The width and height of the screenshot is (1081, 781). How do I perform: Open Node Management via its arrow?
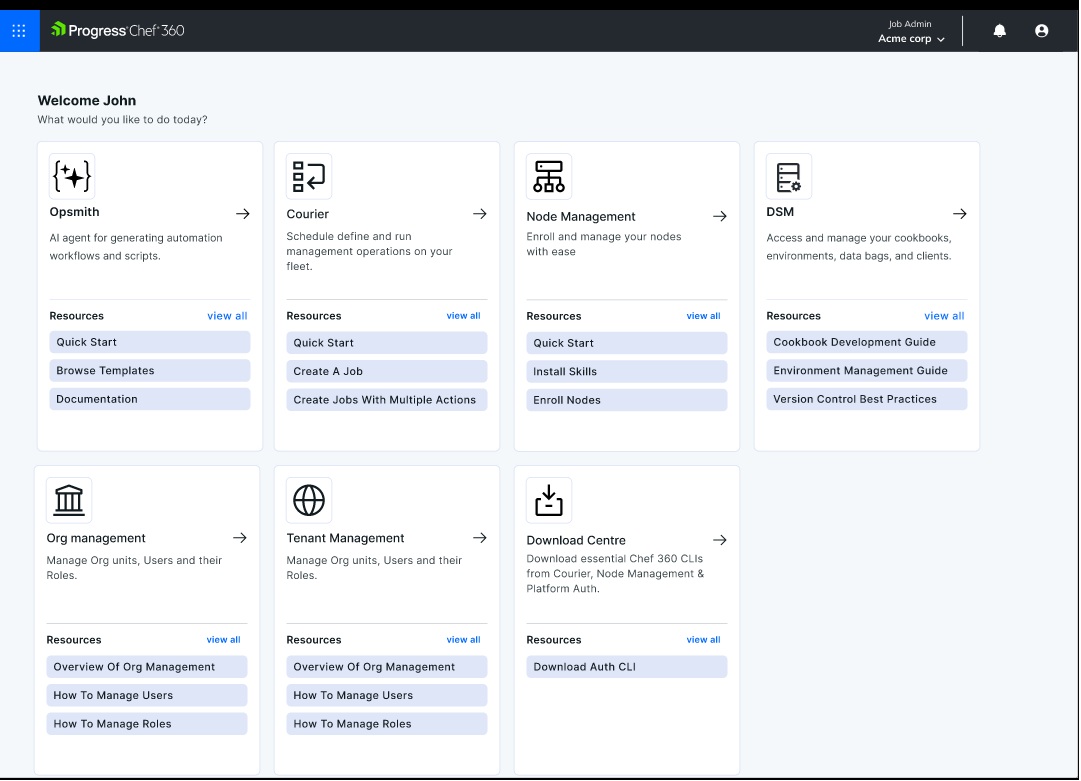coord(720,216)
